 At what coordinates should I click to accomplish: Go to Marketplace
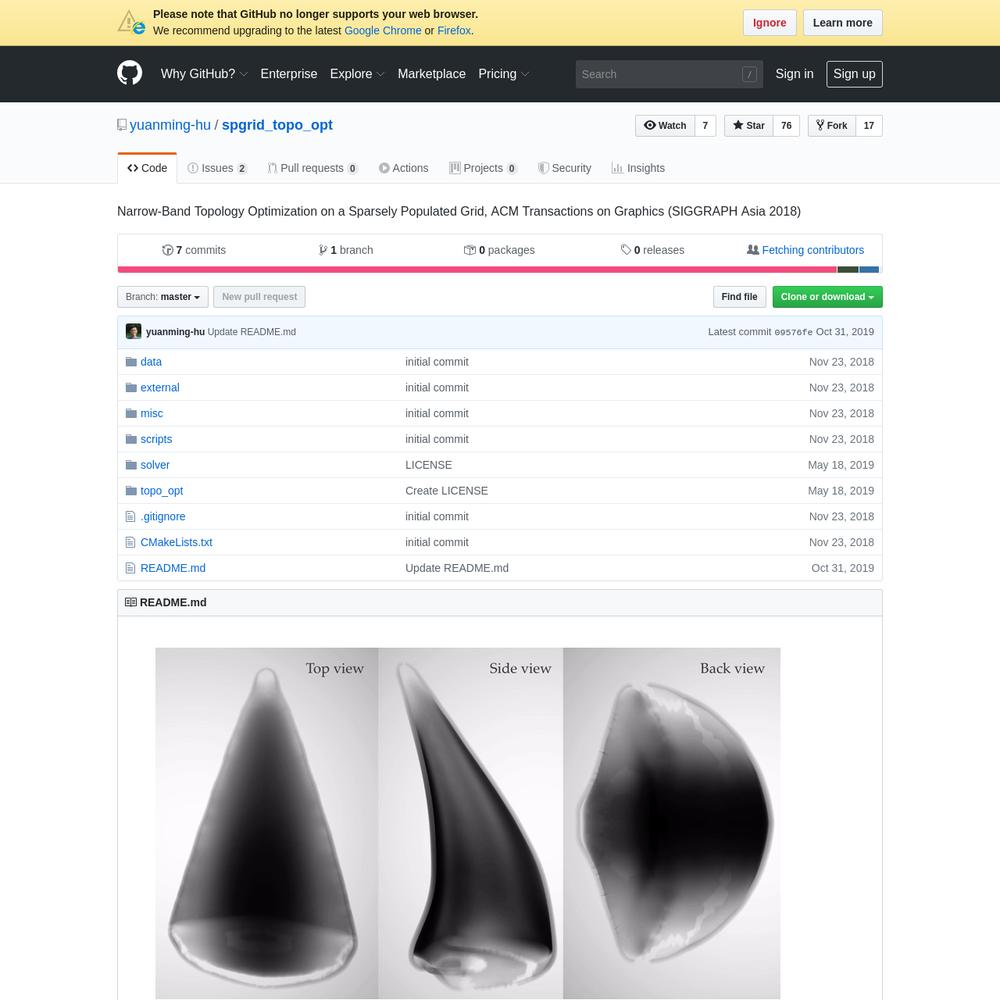(431, 73)
